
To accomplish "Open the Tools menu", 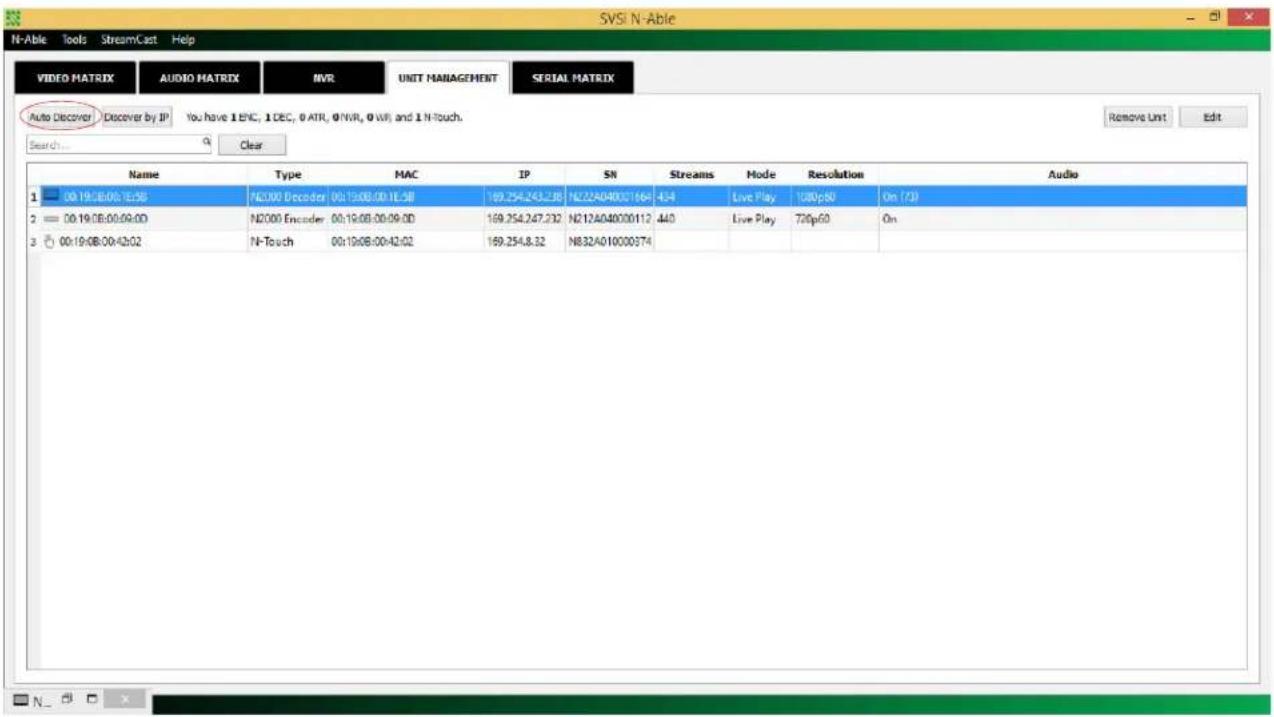I will click(74, 40).
